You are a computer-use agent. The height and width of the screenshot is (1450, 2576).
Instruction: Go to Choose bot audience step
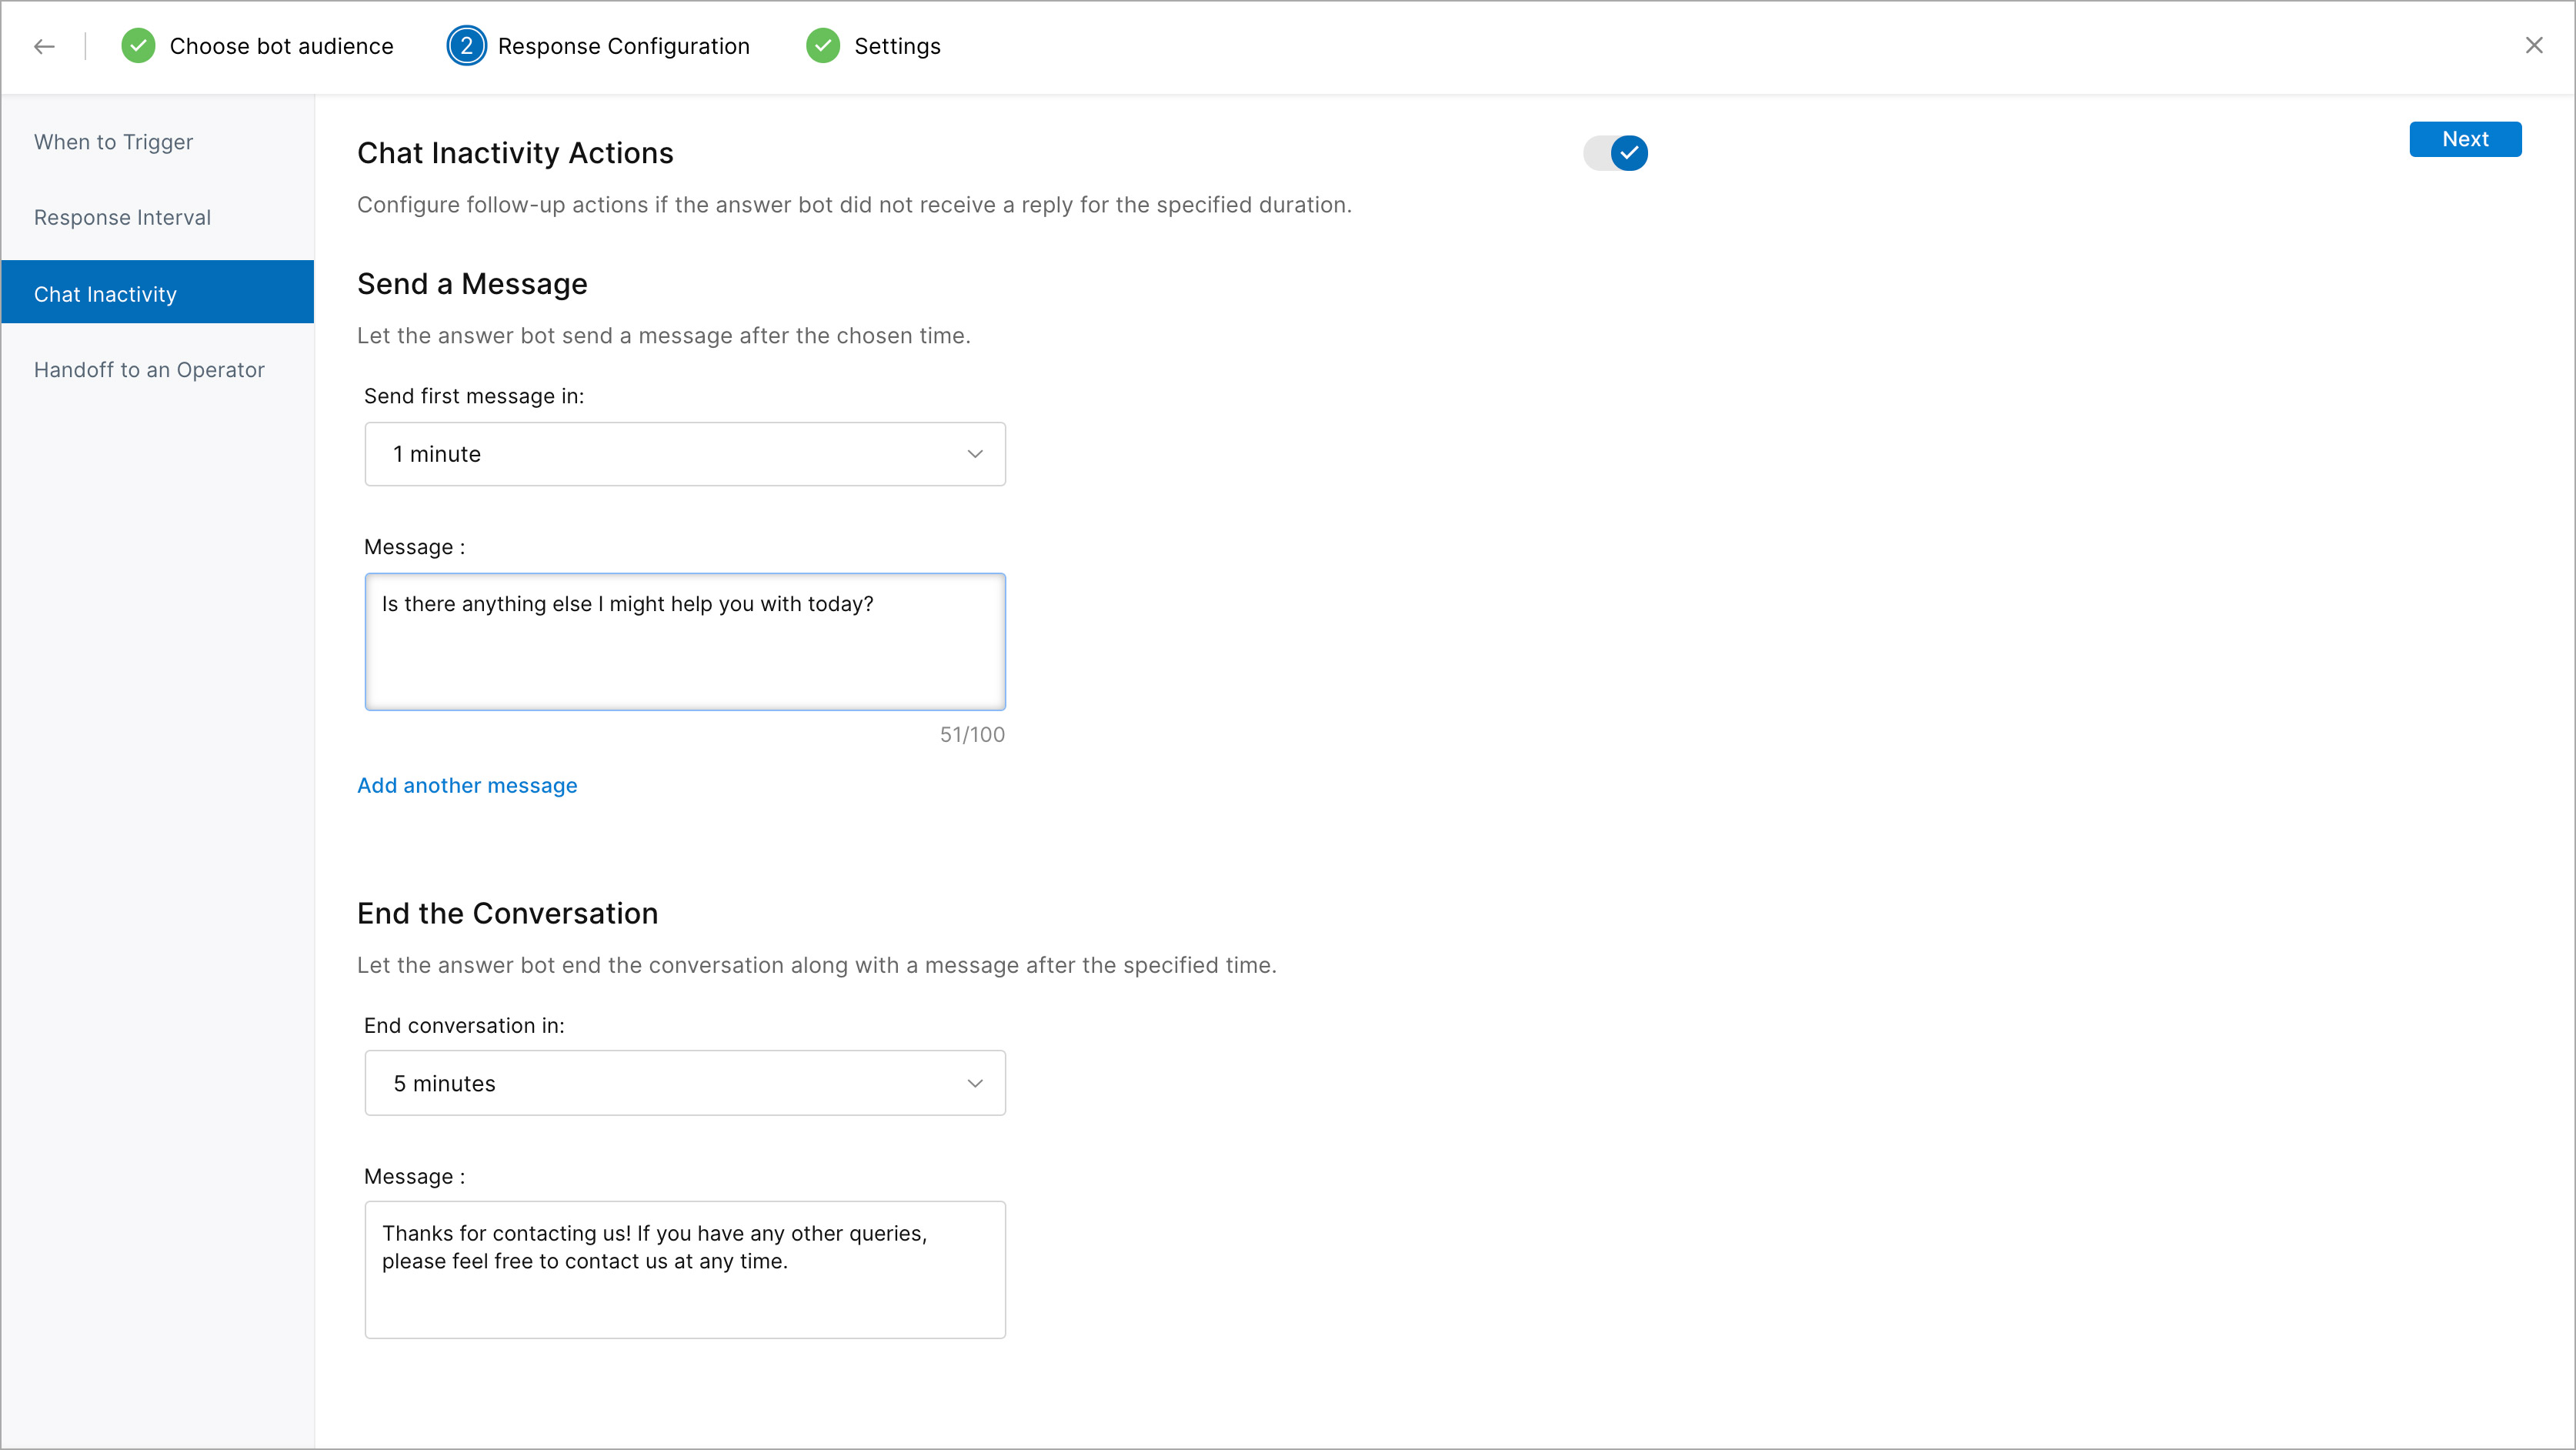281,46
